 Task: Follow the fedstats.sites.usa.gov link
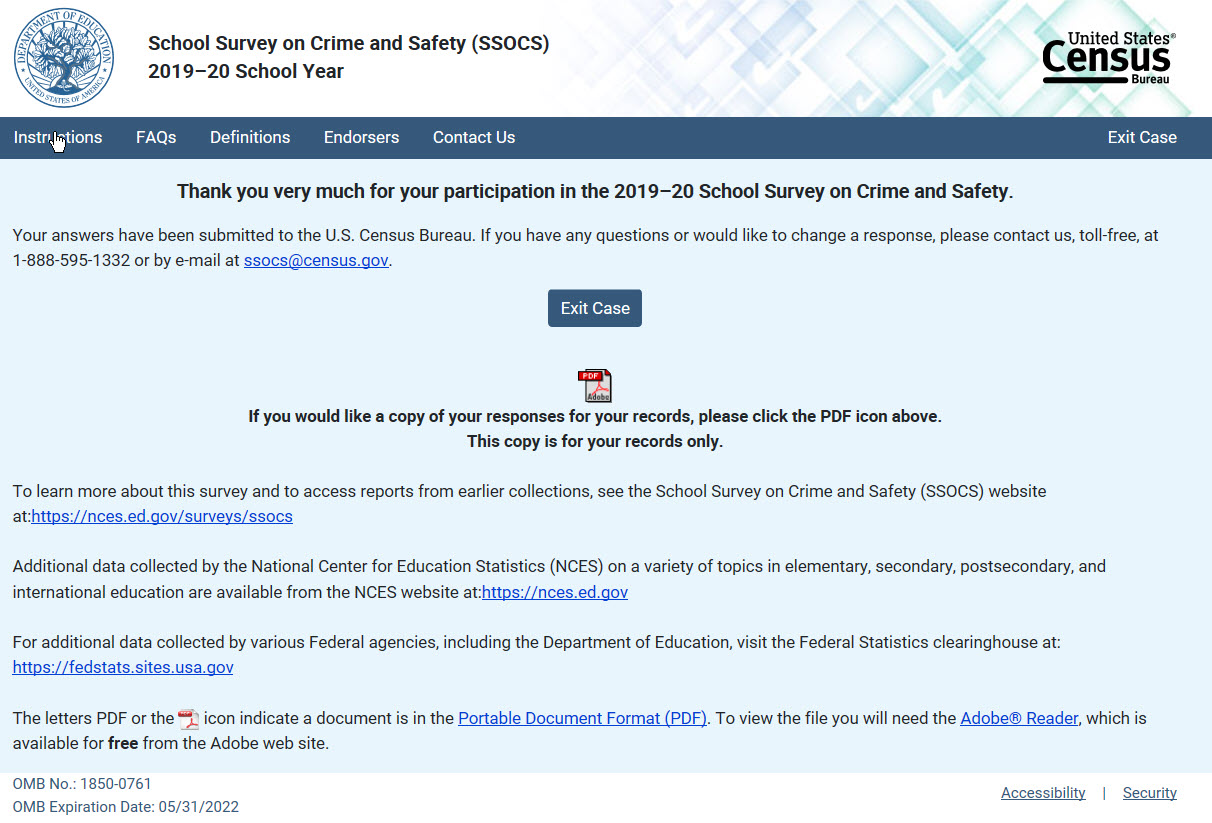pos(123,667)
